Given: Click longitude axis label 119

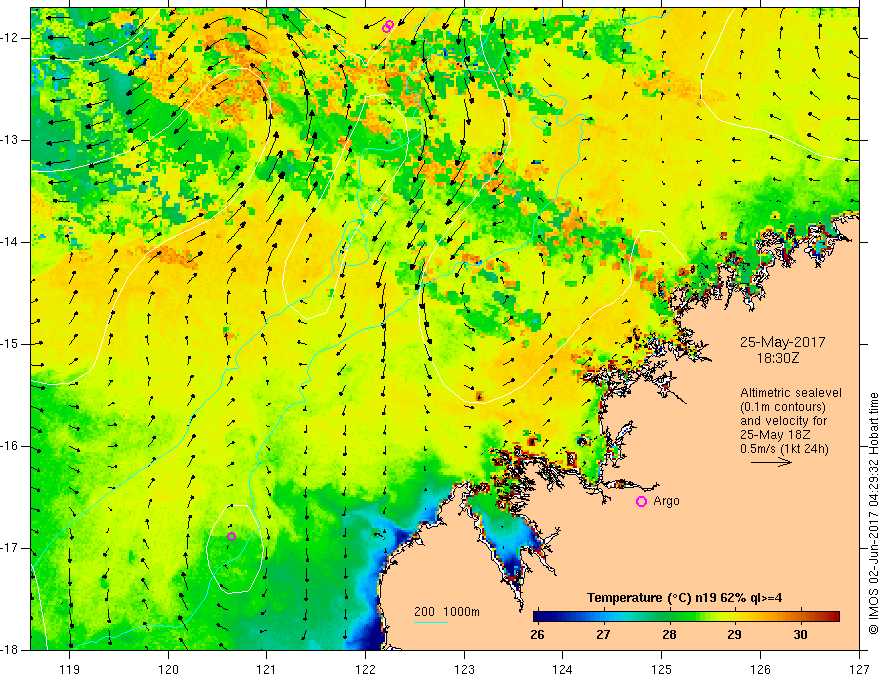Looking at the screenshot, I should click(x=70, y=669).
